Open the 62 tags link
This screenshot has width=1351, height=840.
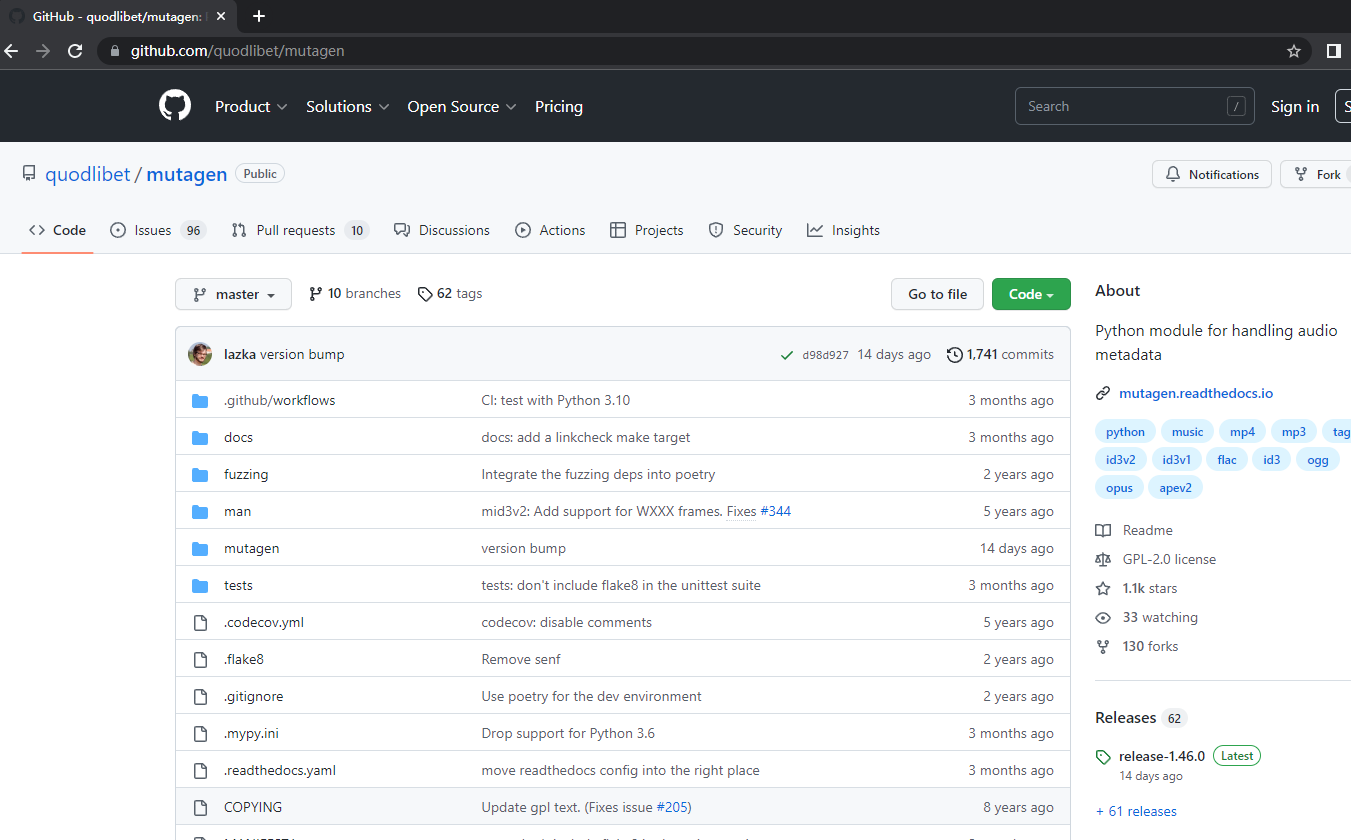click(x=450, y=294)
